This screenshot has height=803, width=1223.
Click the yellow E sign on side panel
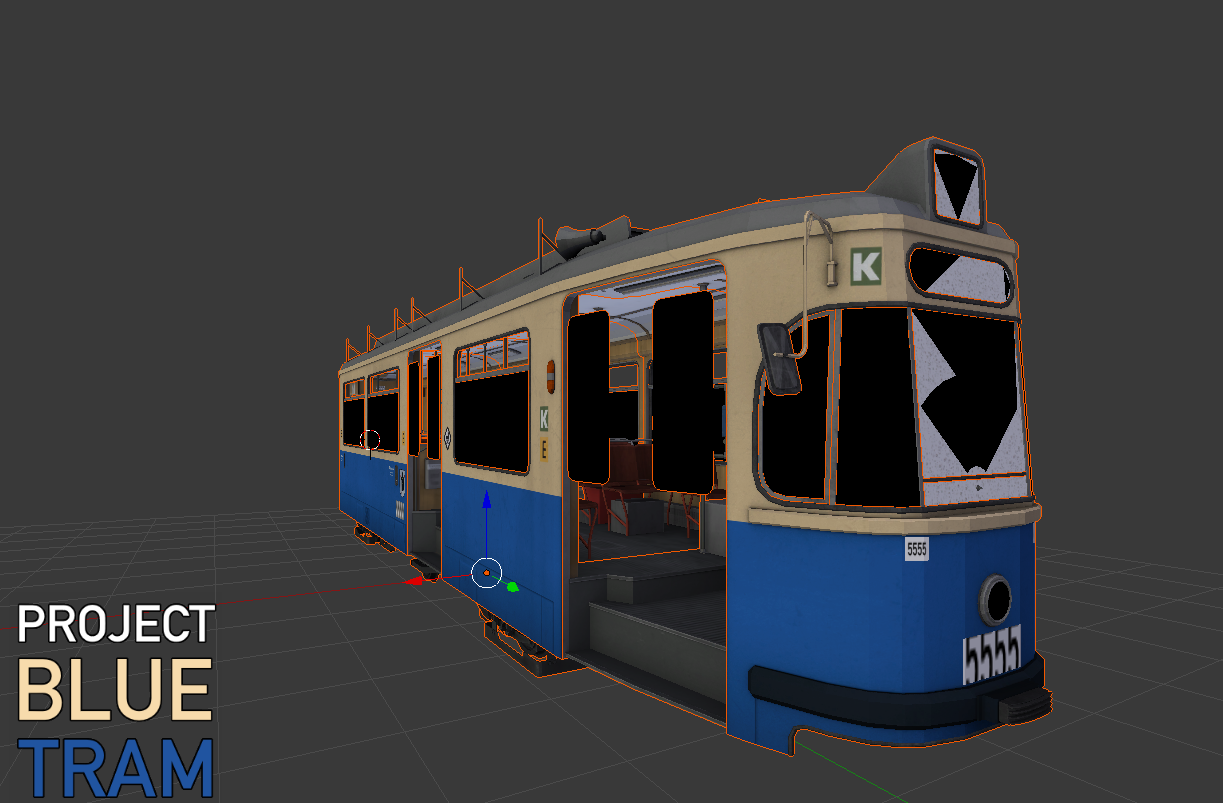click(544, 448)
